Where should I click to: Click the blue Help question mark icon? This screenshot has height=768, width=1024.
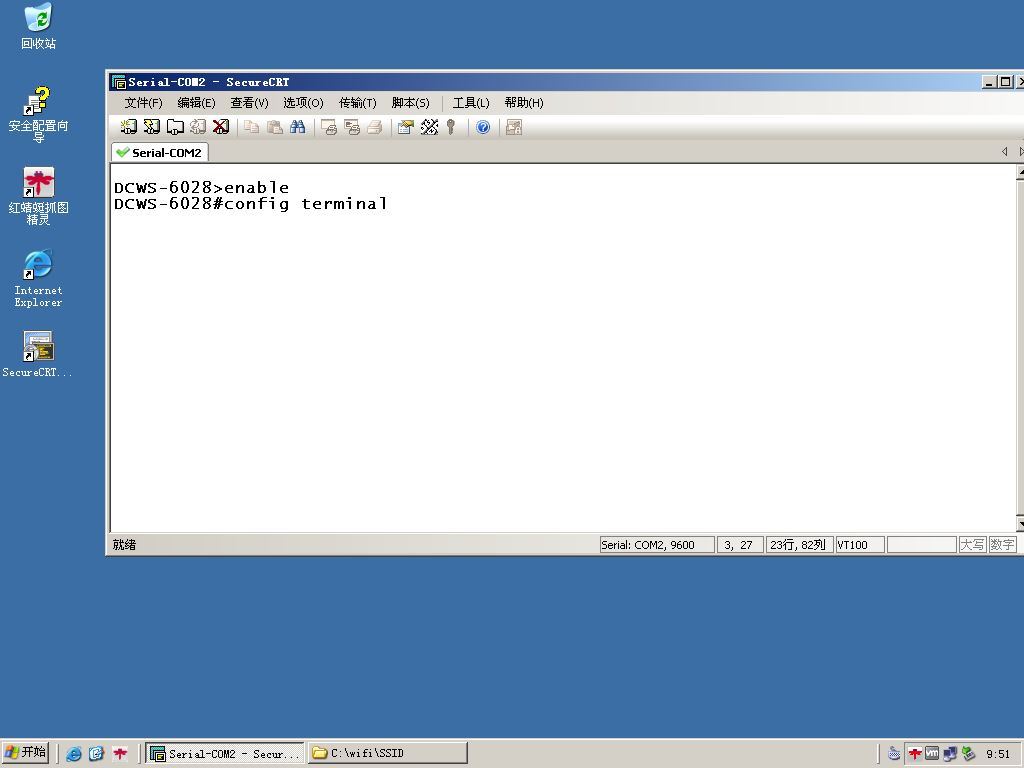483,127
